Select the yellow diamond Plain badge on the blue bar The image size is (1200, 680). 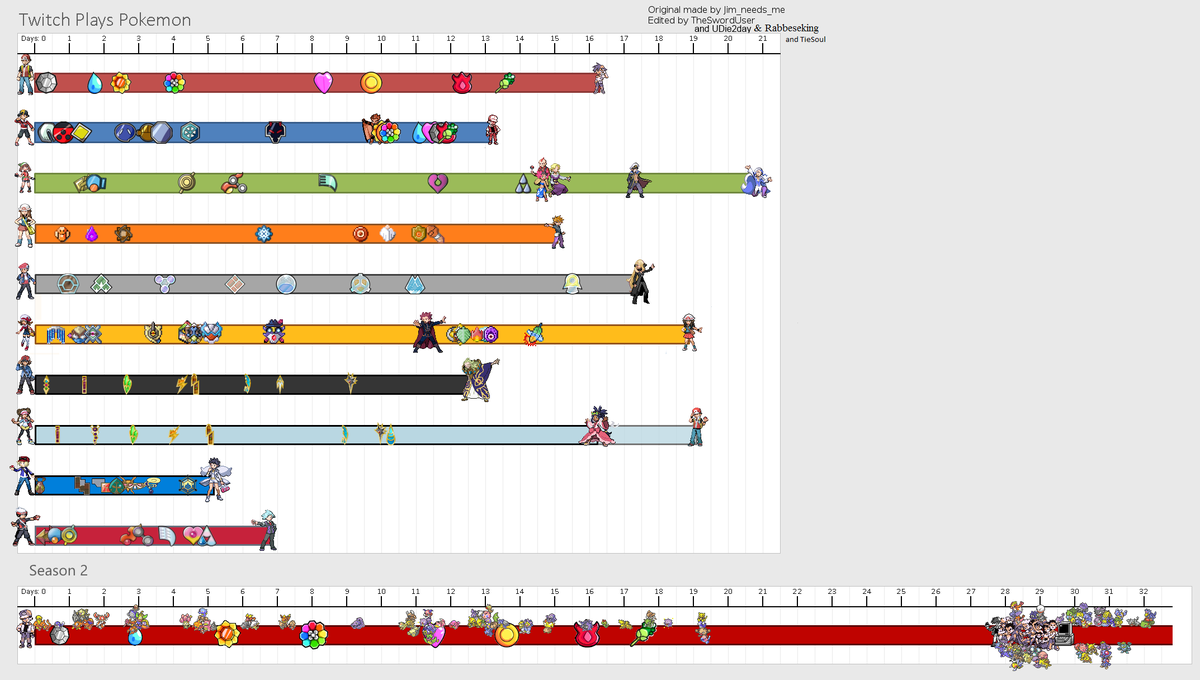coord(81,132)
